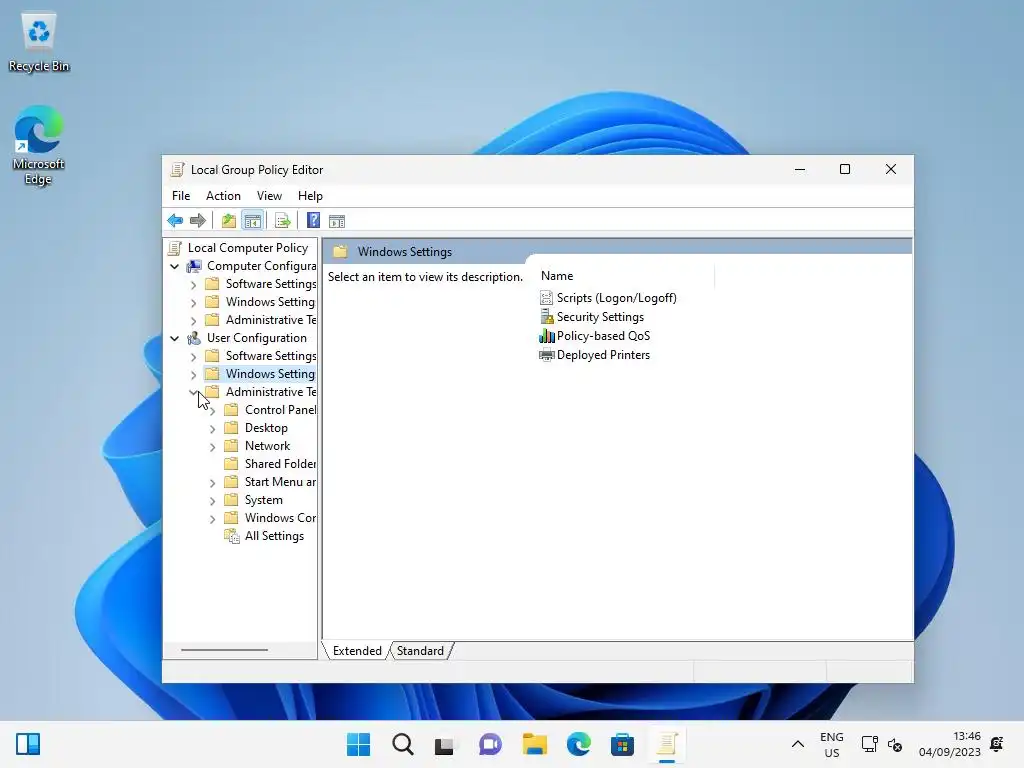Switch to the Extended tab
The image size is (1024, 768).
357,651
